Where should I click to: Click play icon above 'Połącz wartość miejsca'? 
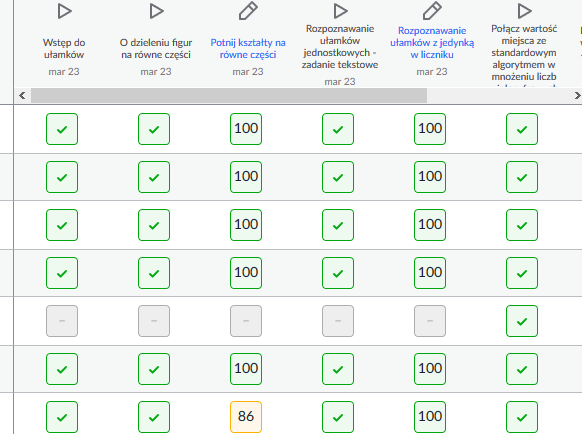click(x=524, y=11)
